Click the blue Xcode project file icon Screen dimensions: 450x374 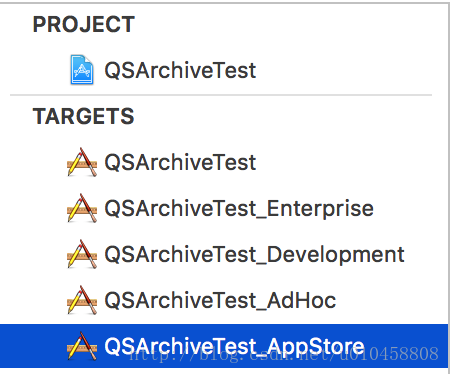pyautogui.click(x=82, y=70)
